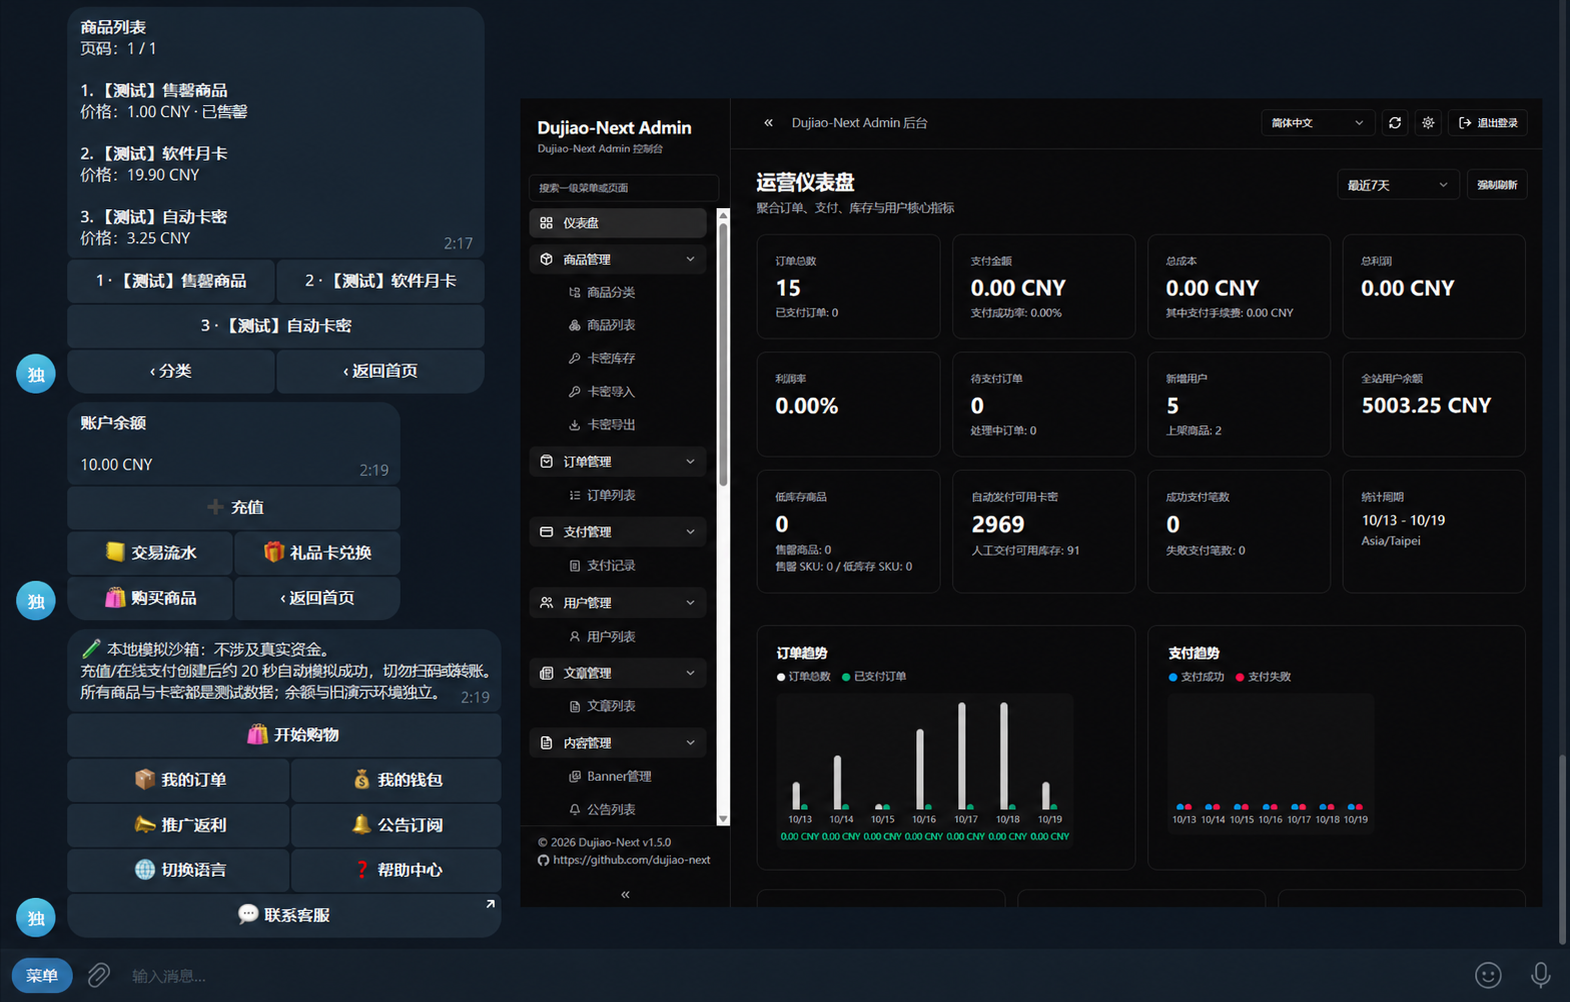Click the refresh icon in admin header

point(1395,123)
